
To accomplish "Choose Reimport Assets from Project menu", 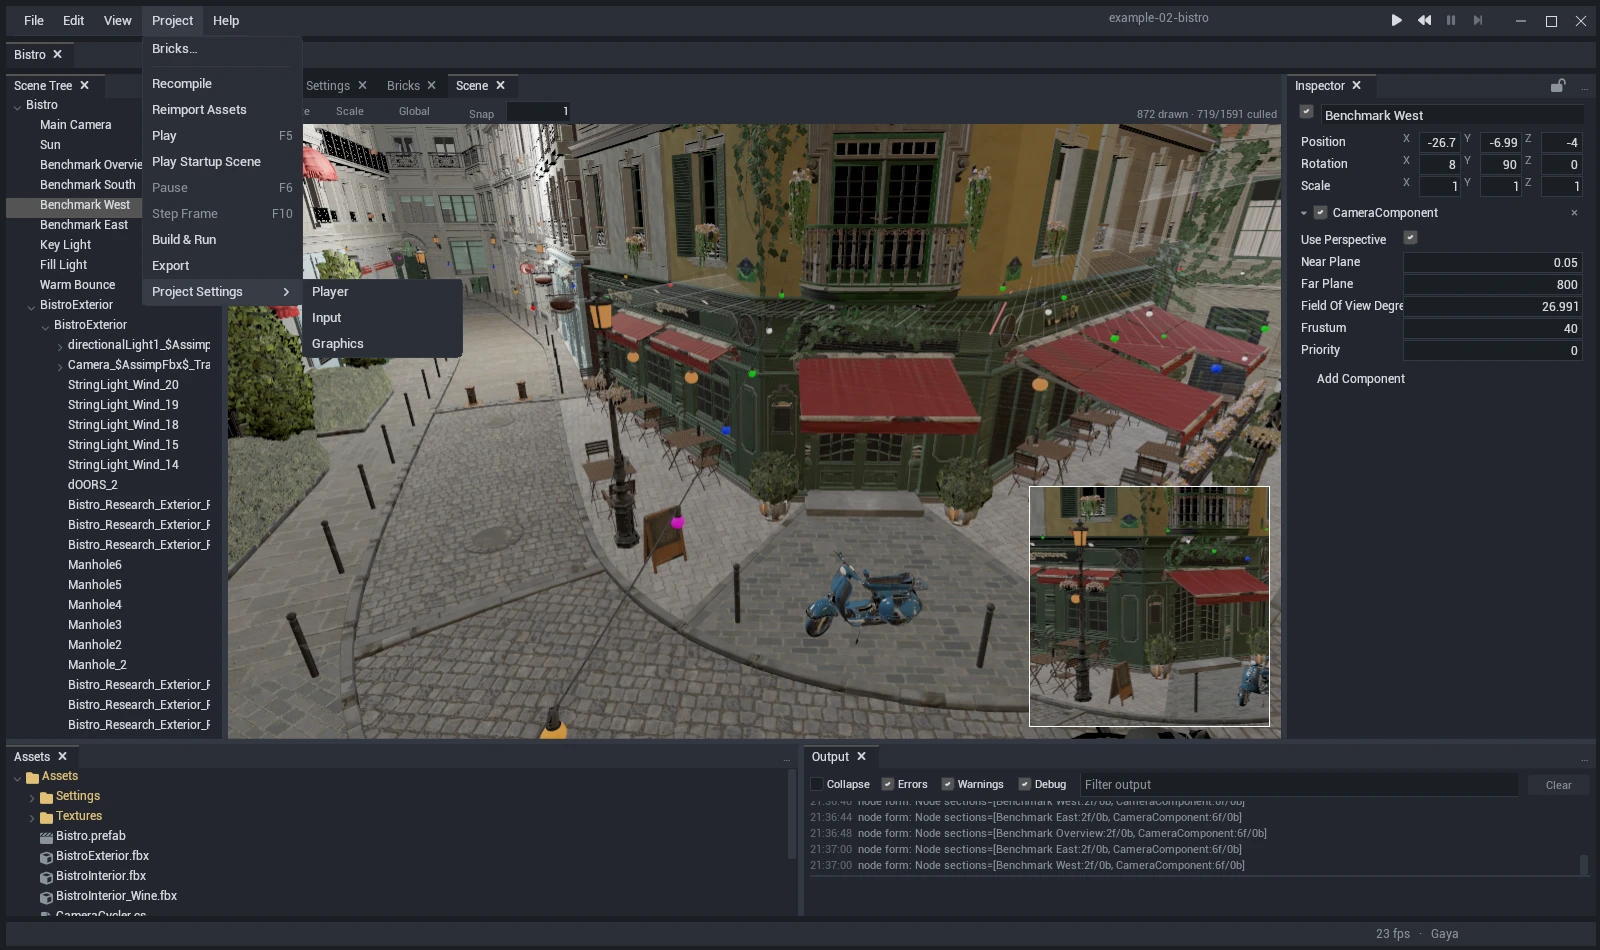I will pos(222,110).
